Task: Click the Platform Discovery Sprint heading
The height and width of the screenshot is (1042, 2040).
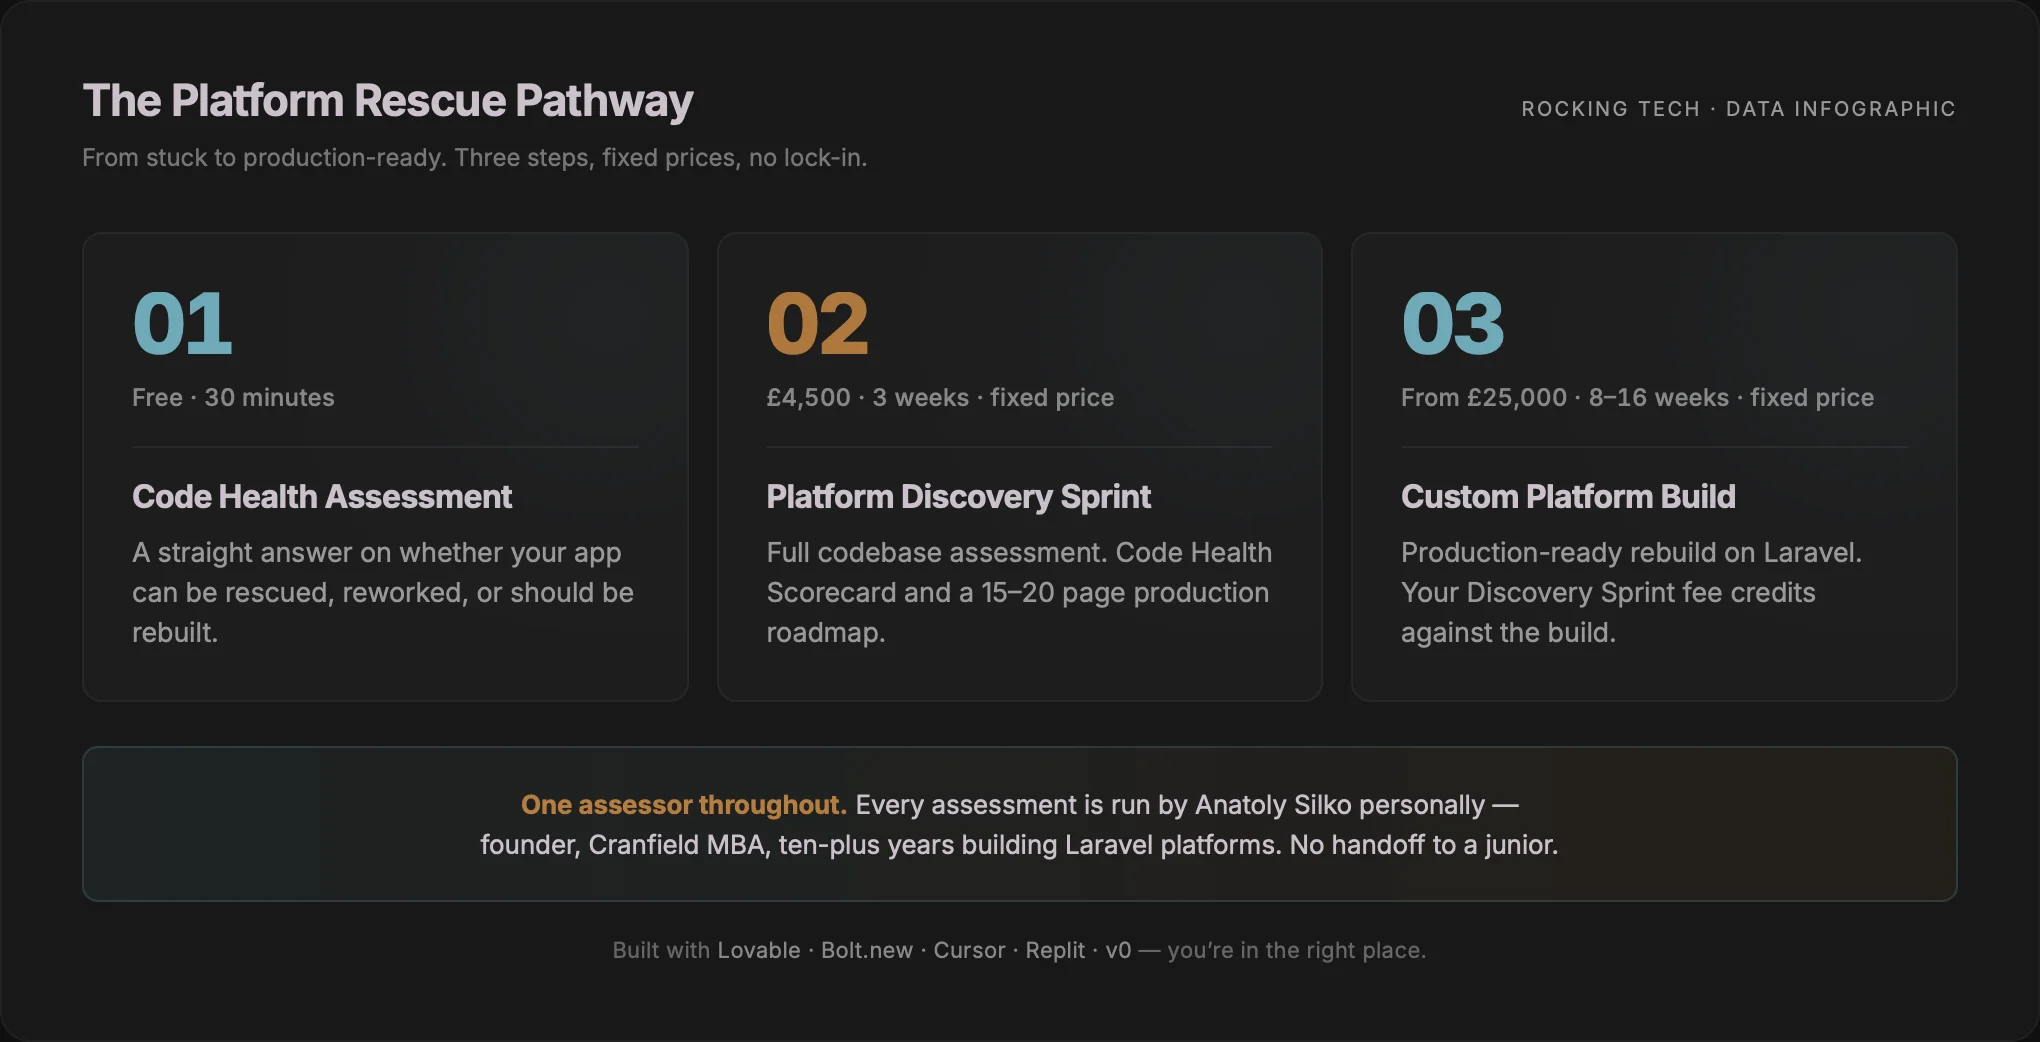Action: tap(958, 496)
